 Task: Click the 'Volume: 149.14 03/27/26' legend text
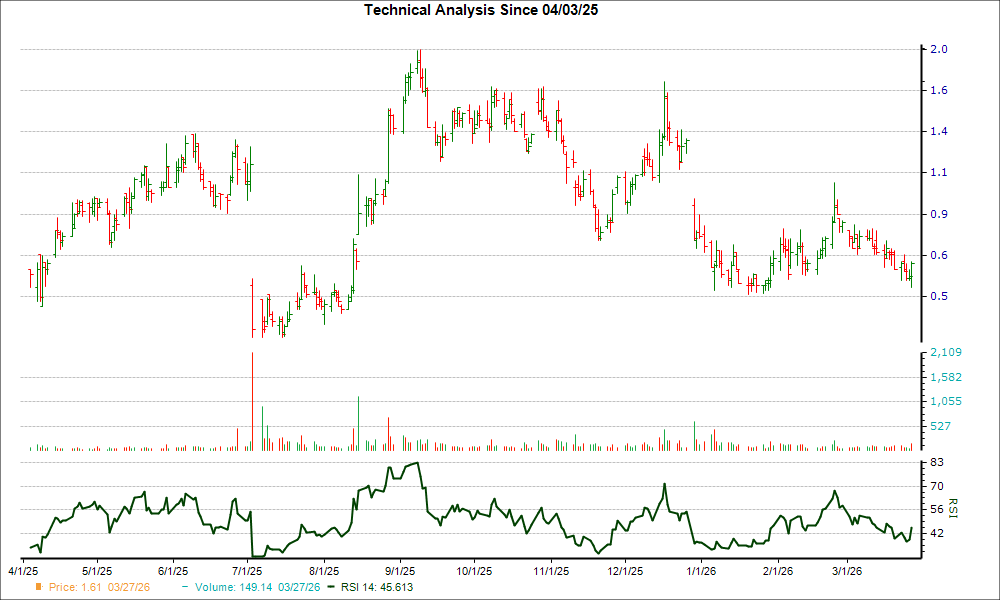pos(258,587)
